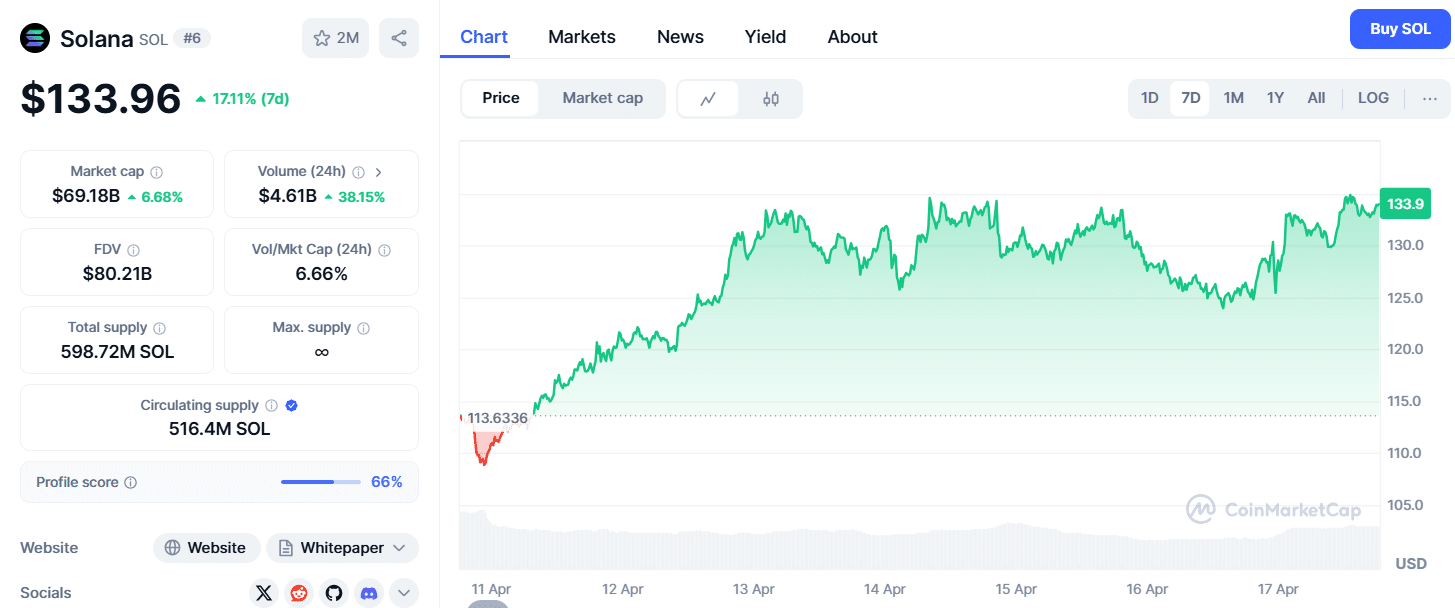Click the 113.6336 opening price marker
Screen dimensions: 1455x608
pyautogui.click(x=497, y=417)
